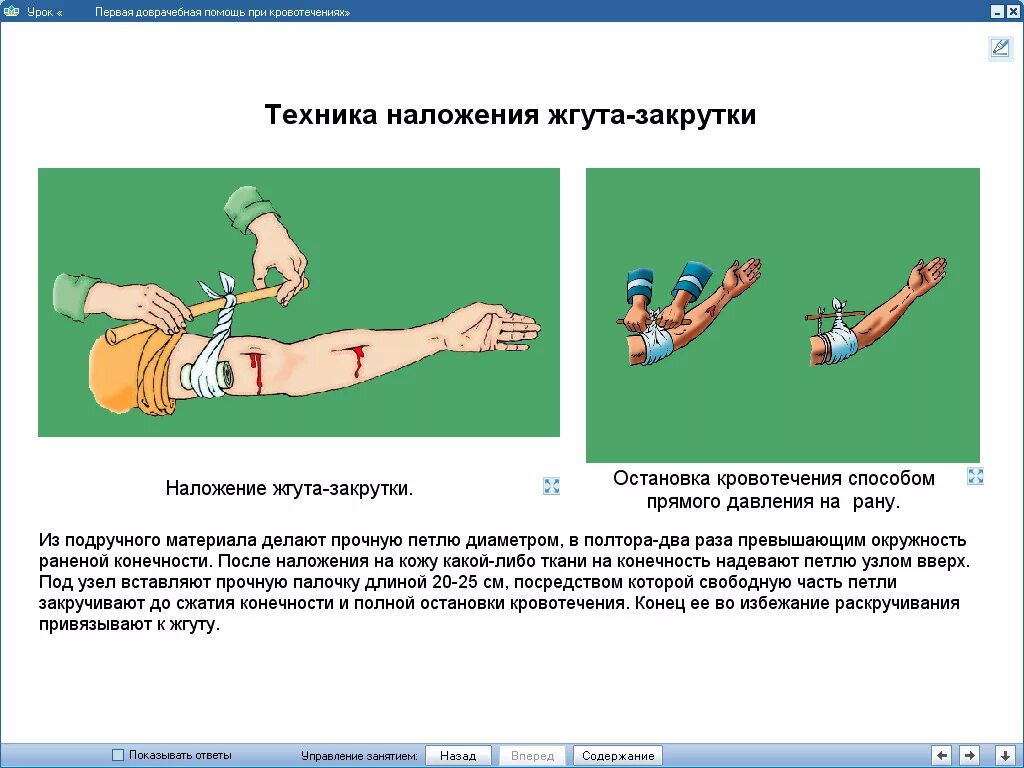
Task: Enable the 'Показывать ответы' checkbox
Action: [118, 755]
